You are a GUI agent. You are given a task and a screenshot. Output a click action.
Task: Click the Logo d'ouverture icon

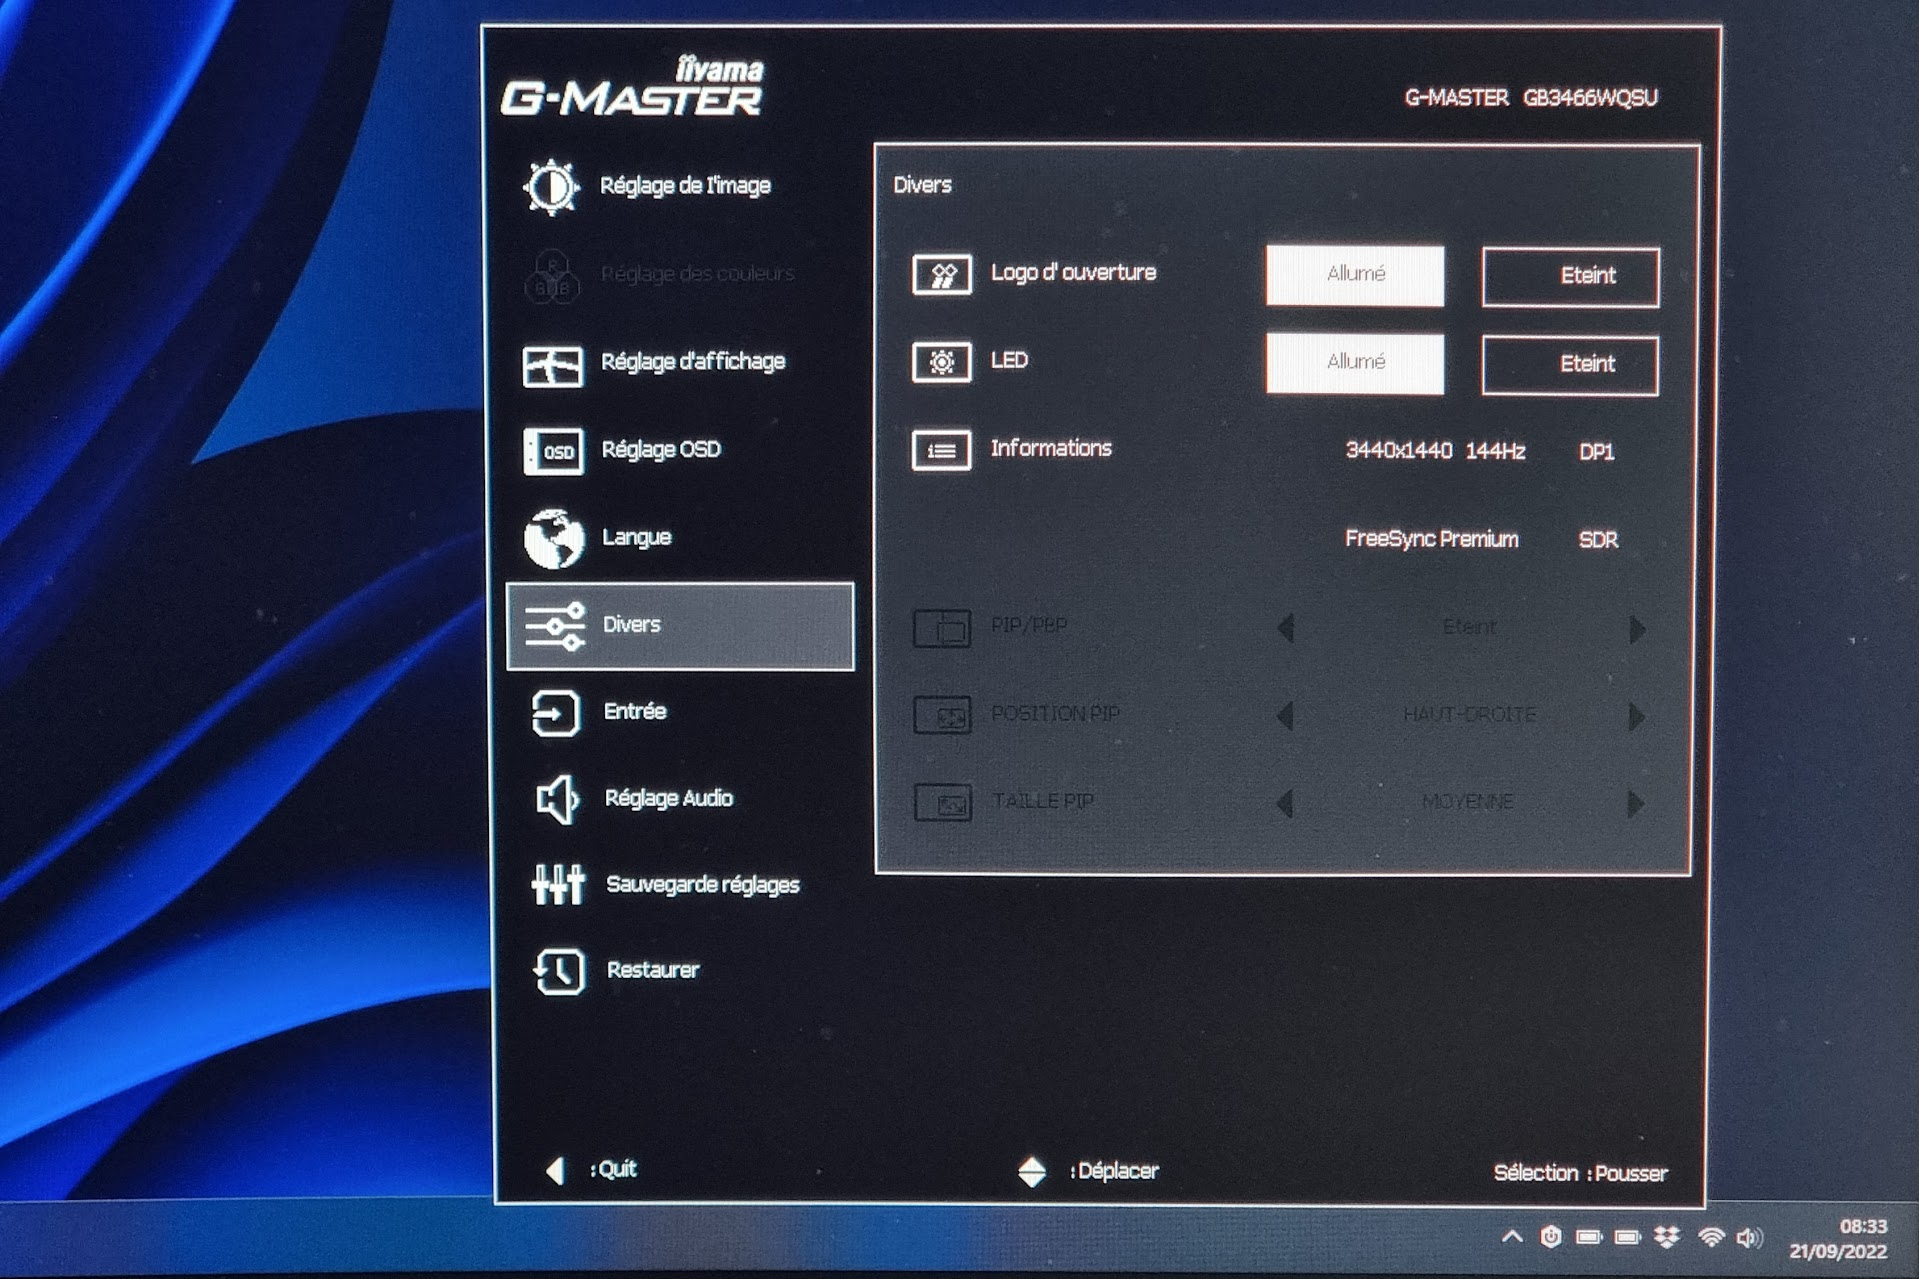coord(941,274)
